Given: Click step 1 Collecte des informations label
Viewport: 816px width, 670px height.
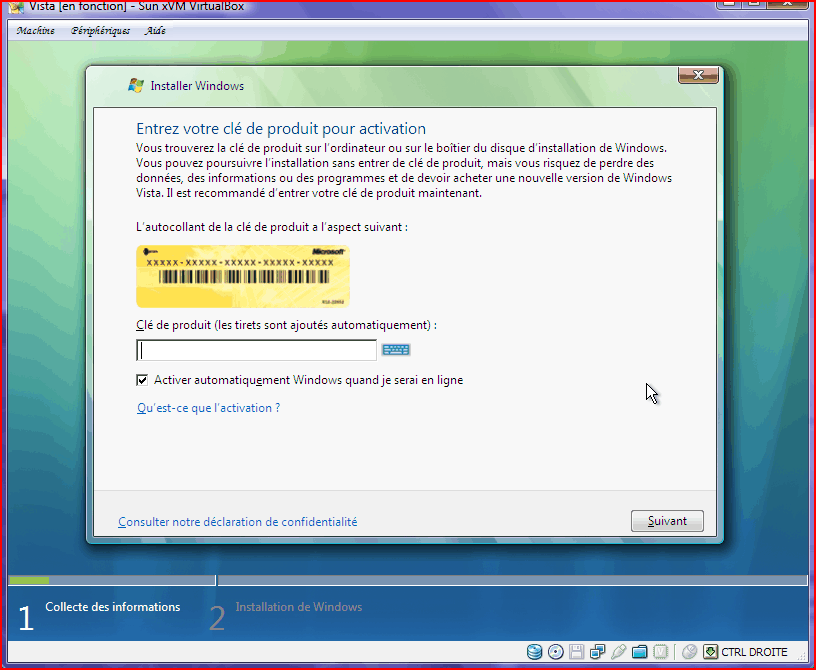Looking at the screenshot, I should click(x=112, y=607).
